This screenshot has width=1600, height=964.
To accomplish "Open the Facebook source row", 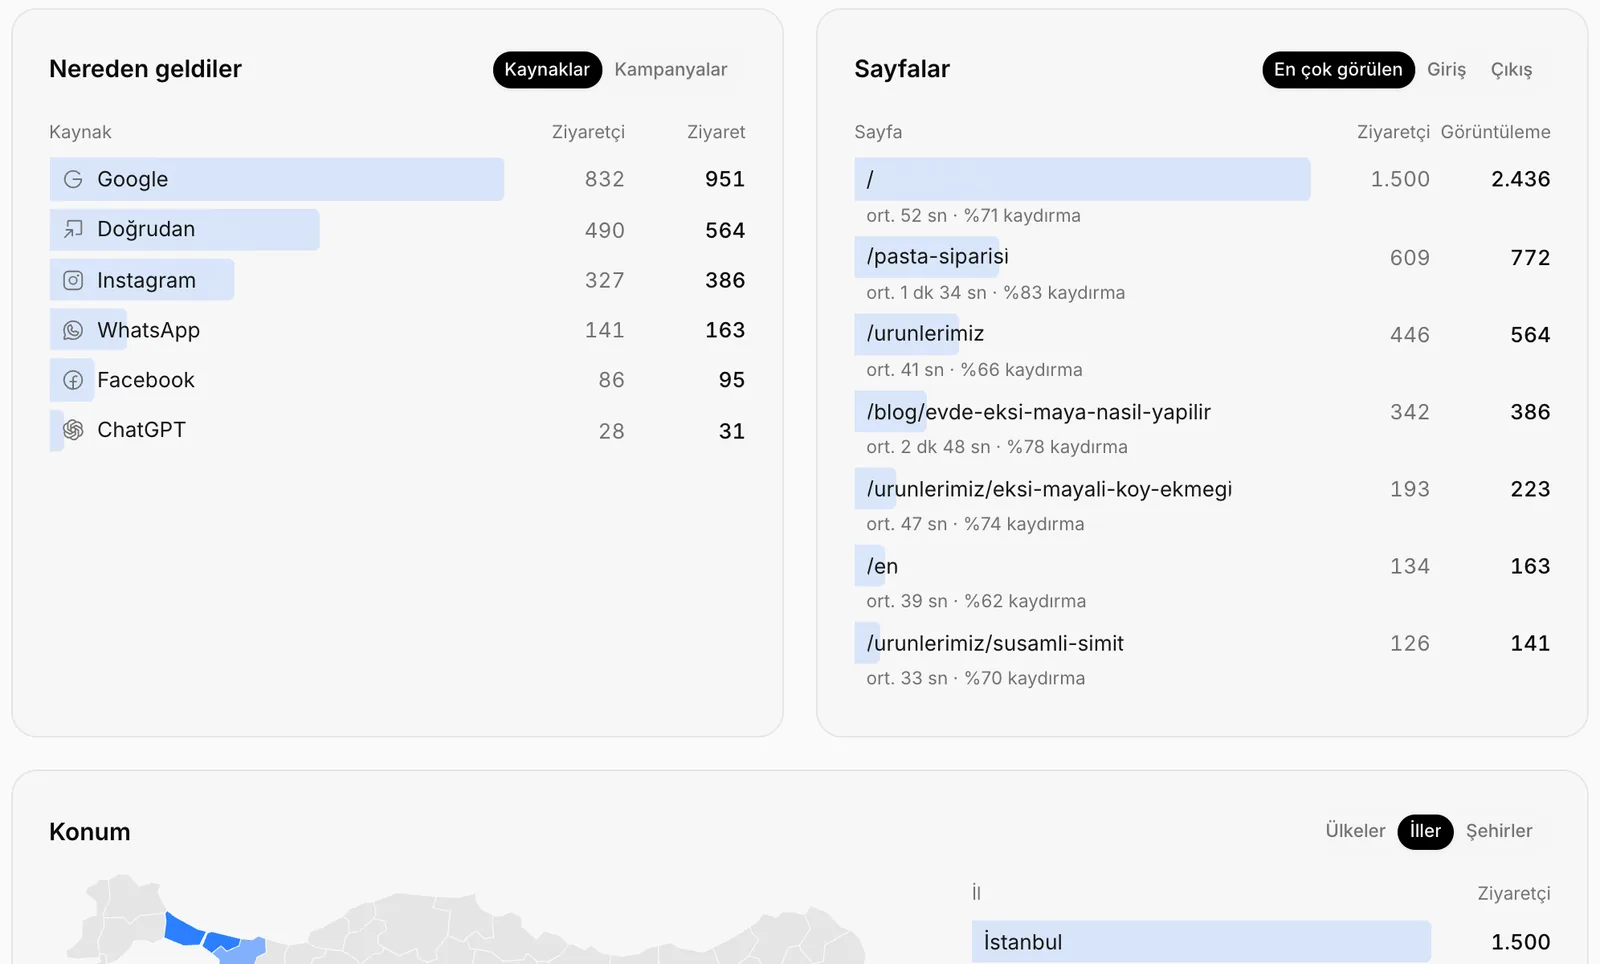I will pos(397,380).
